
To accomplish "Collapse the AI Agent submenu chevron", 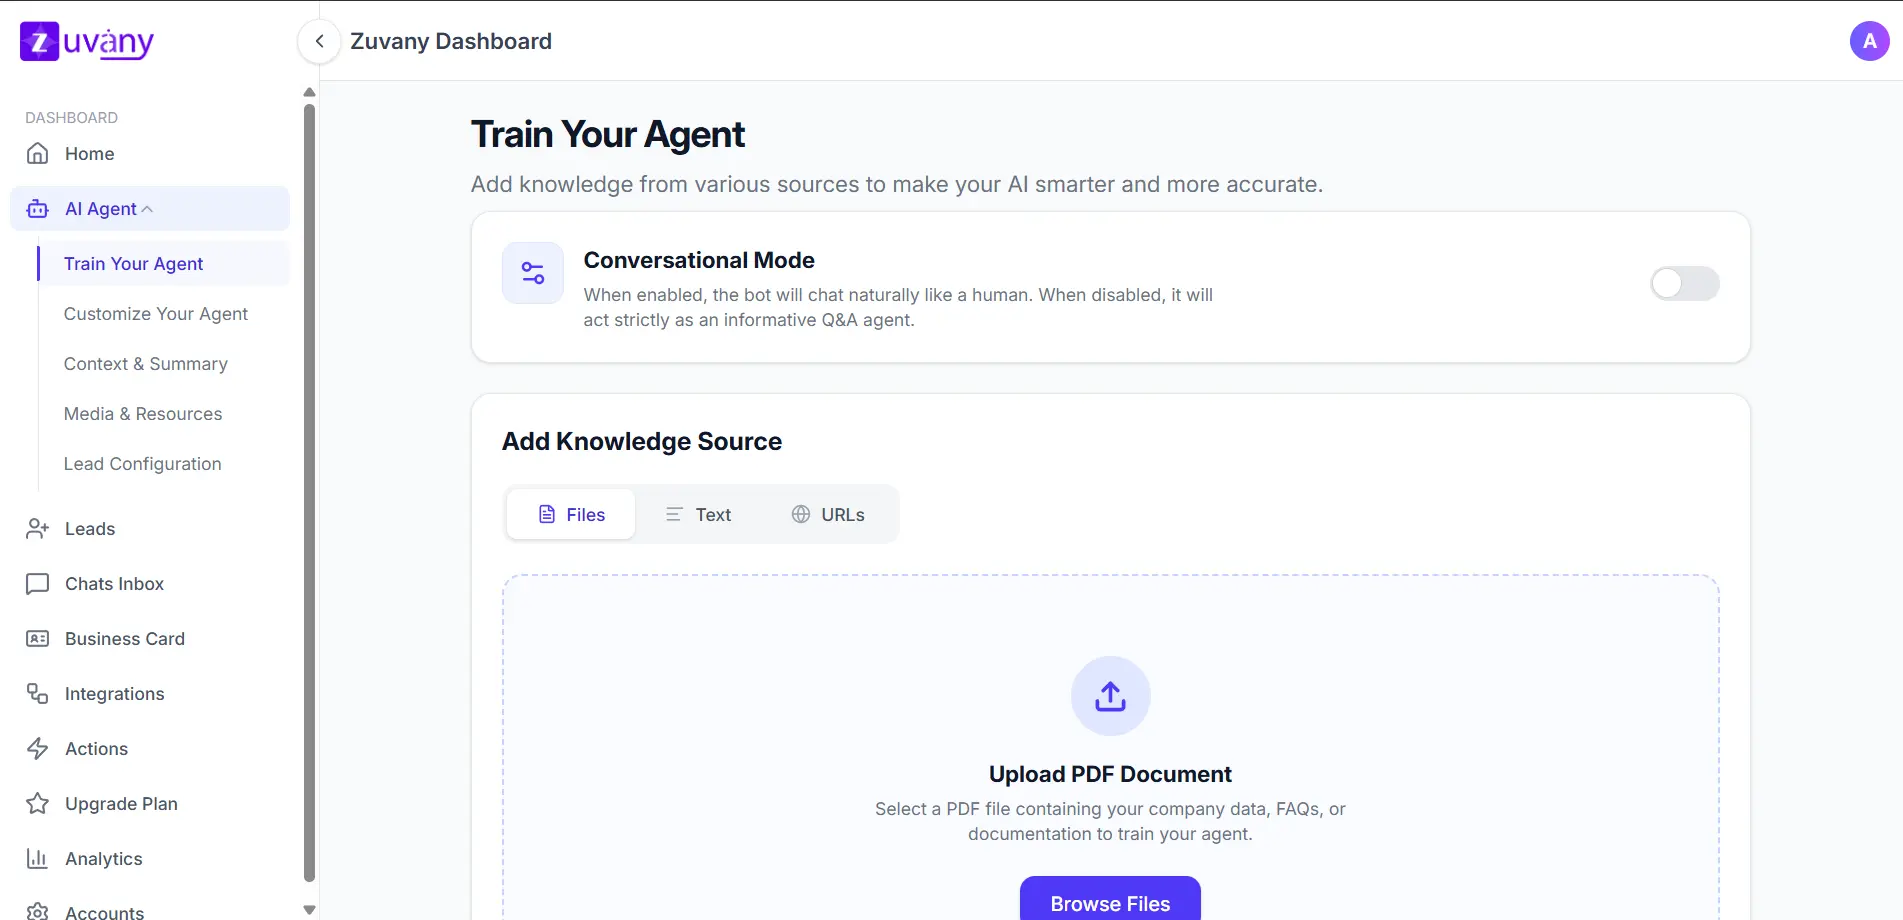I will pyautogui.click(x=147, y=209).
